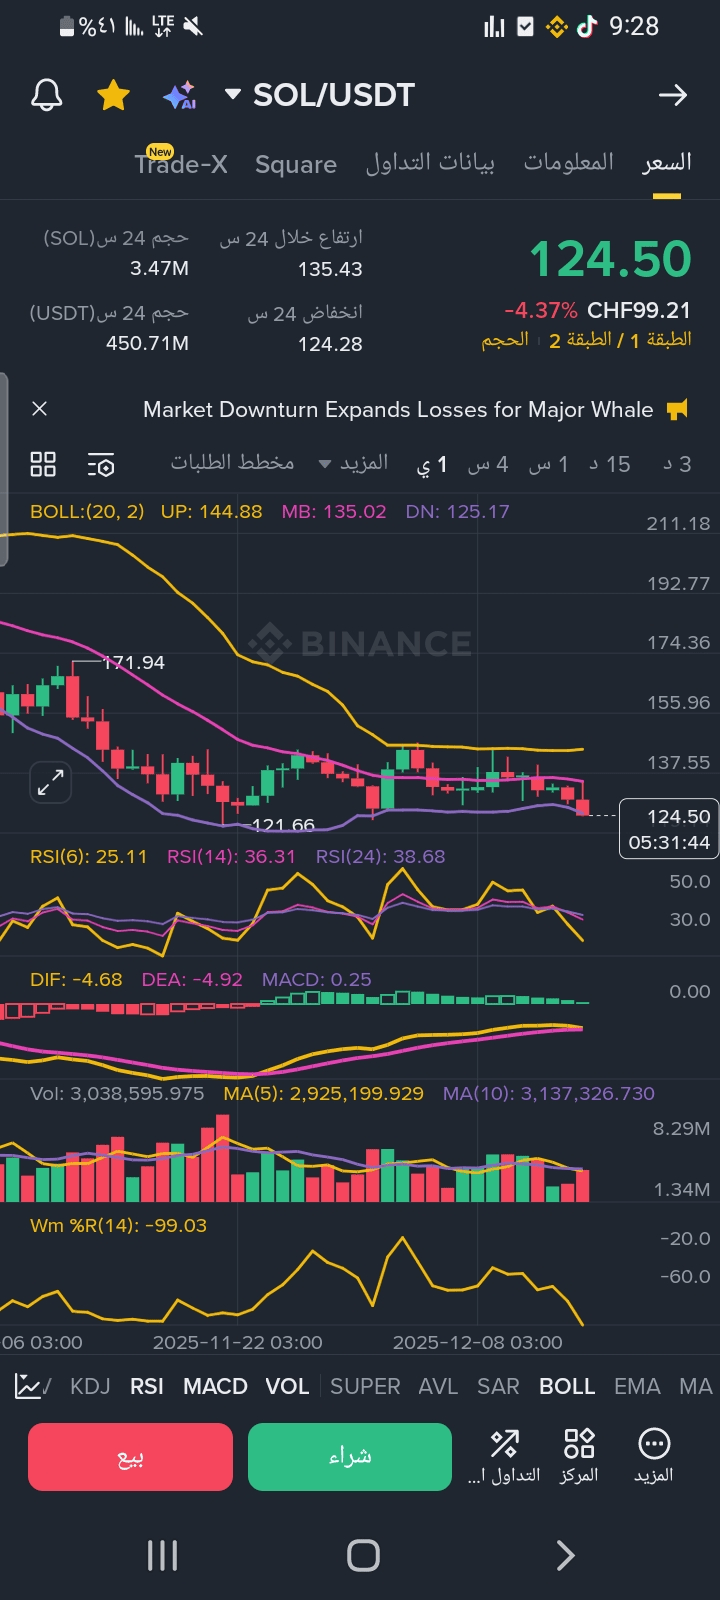Tap the -4.37% change value
720x1600 pixels.
pyautogui.click(x=541, y=310)
